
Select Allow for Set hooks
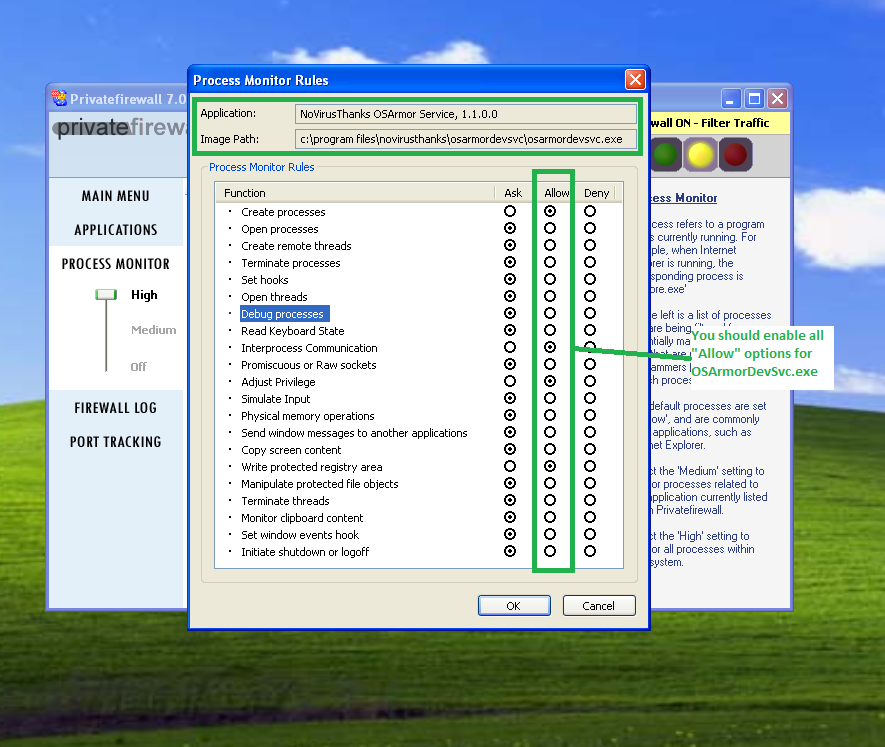coord(550,279)
